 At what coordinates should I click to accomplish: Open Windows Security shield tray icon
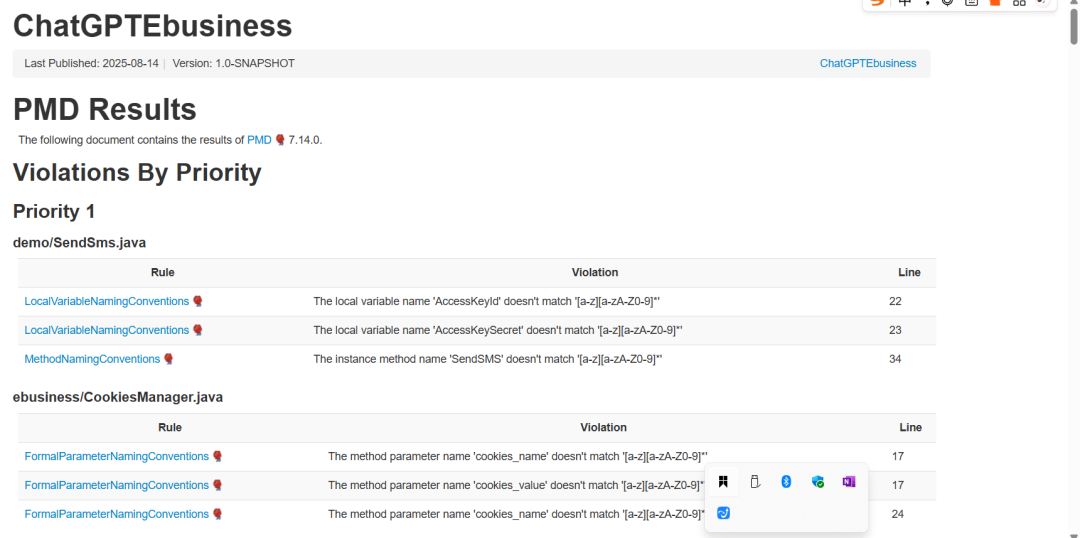(x=818, y=482)
